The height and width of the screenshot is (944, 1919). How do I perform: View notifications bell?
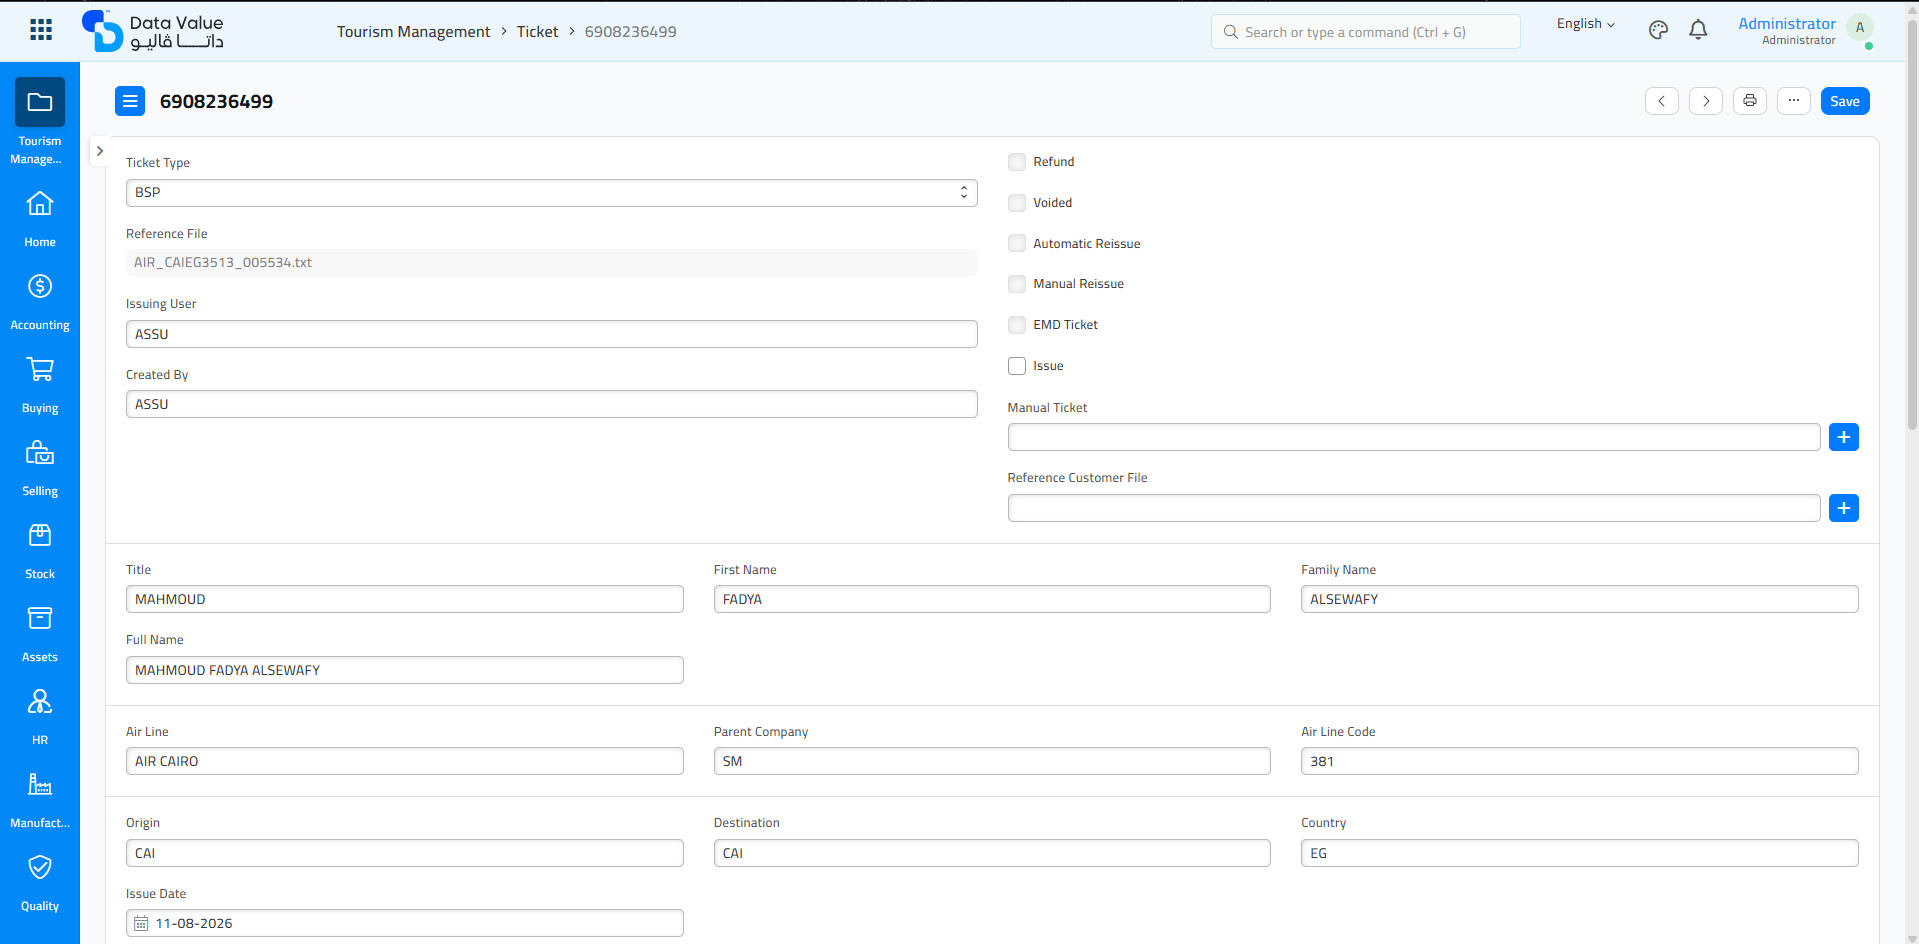1698,30
